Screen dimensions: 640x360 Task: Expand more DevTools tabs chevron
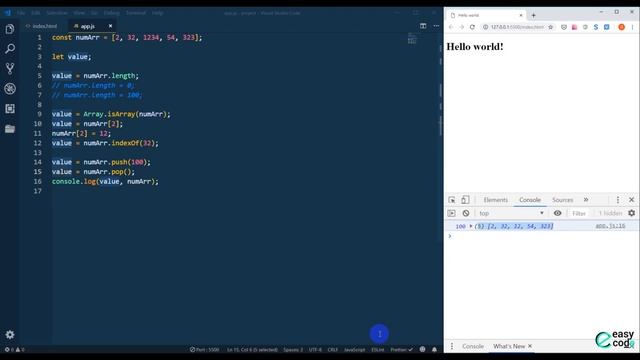[586, 200]
